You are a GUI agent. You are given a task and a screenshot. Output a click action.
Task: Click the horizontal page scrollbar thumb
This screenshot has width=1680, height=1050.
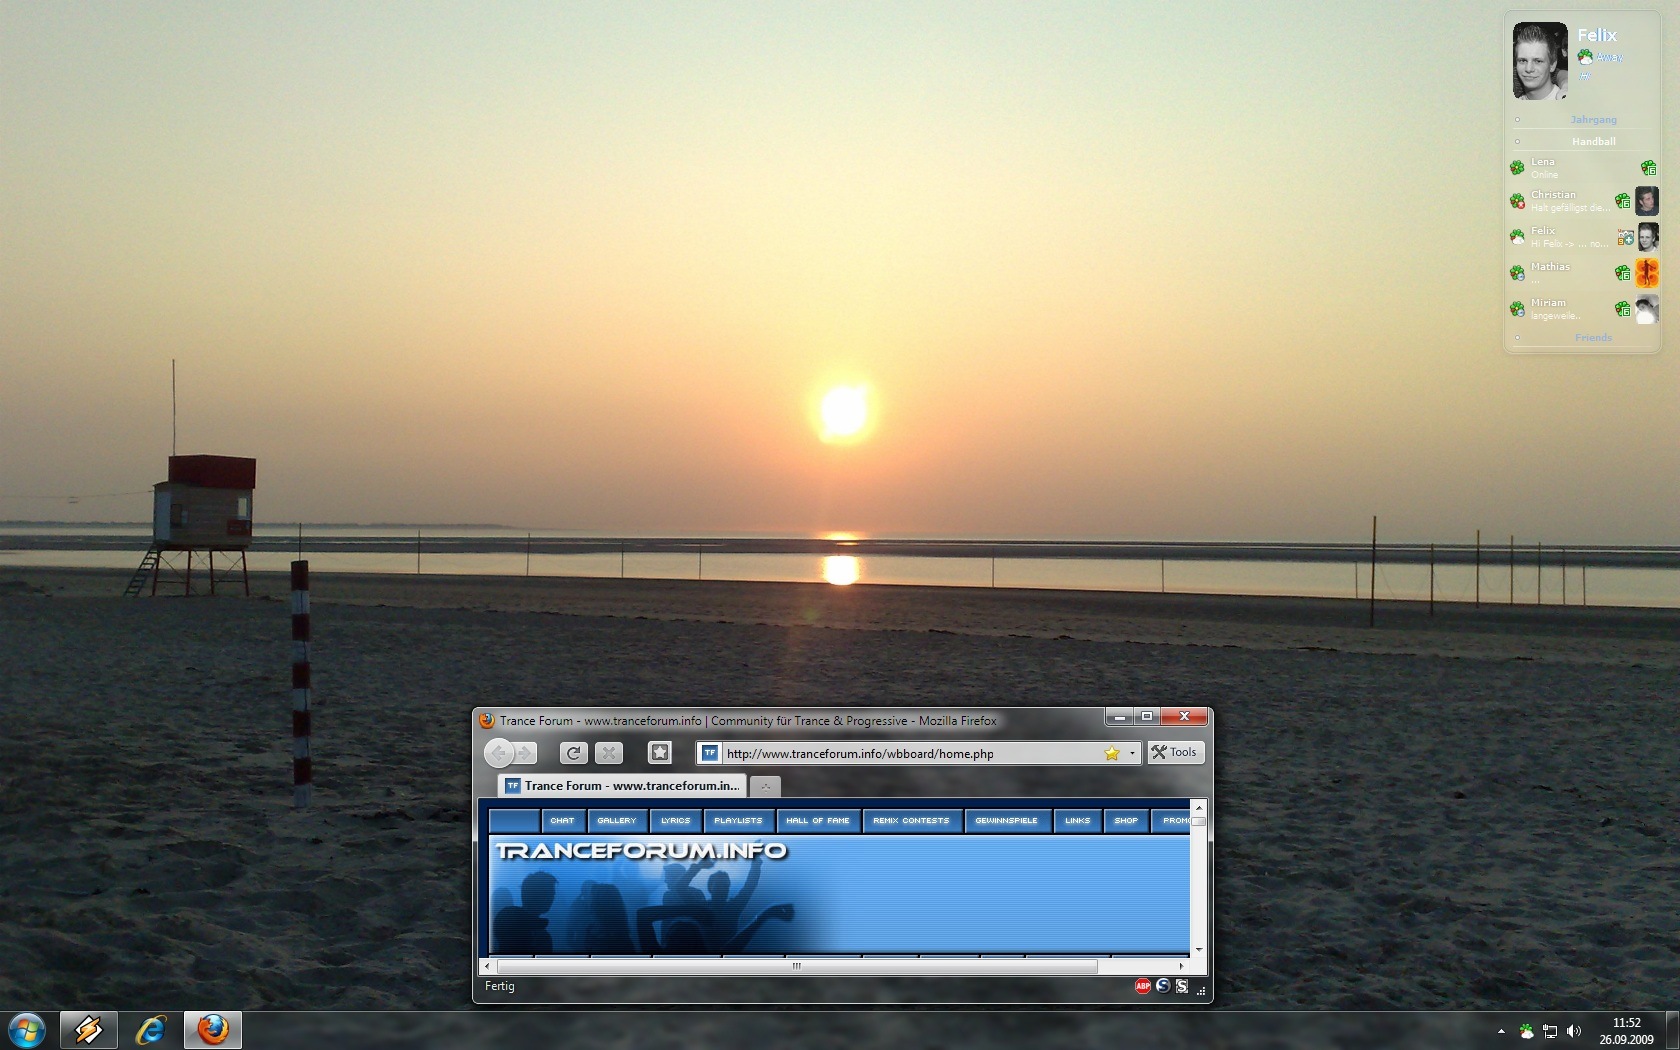coord(796,967)
